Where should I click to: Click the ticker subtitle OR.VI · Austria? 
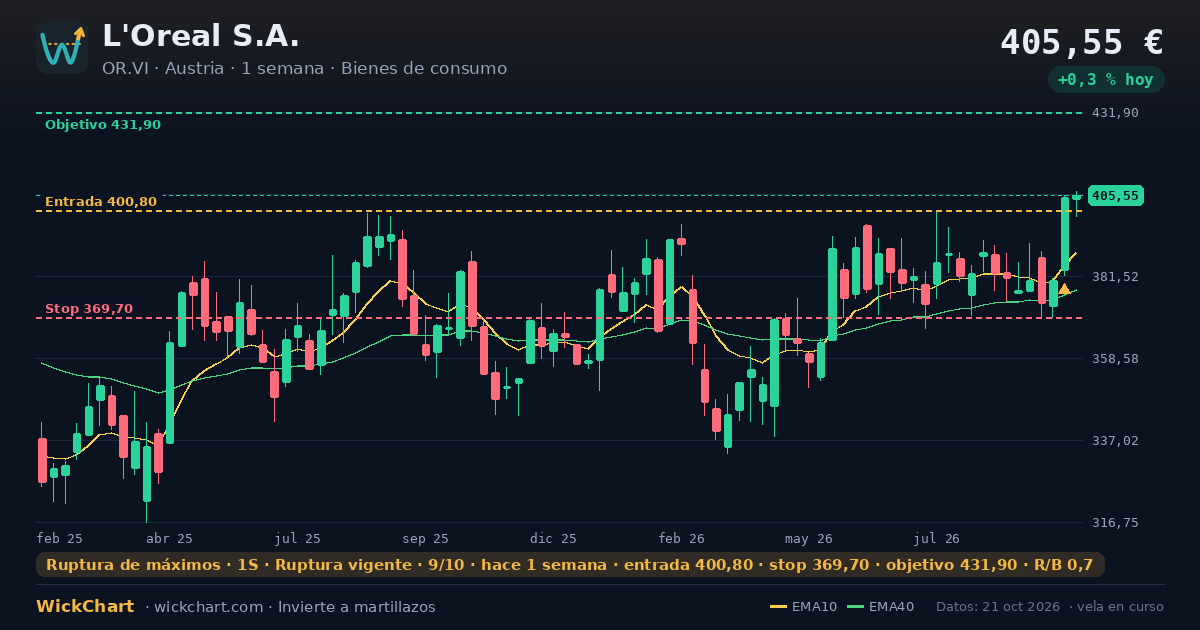tap(163, 69)
